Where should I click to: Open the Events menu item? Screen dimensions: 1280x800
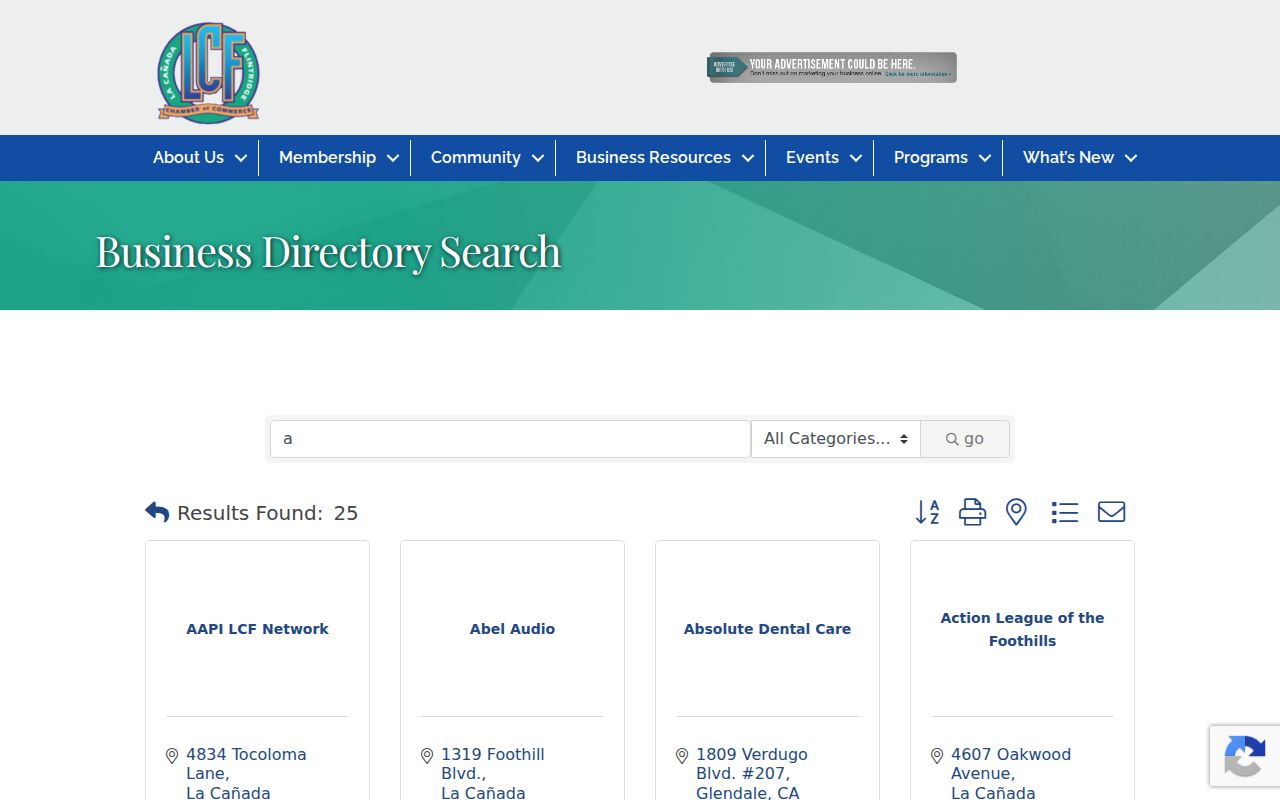(812, 157)
